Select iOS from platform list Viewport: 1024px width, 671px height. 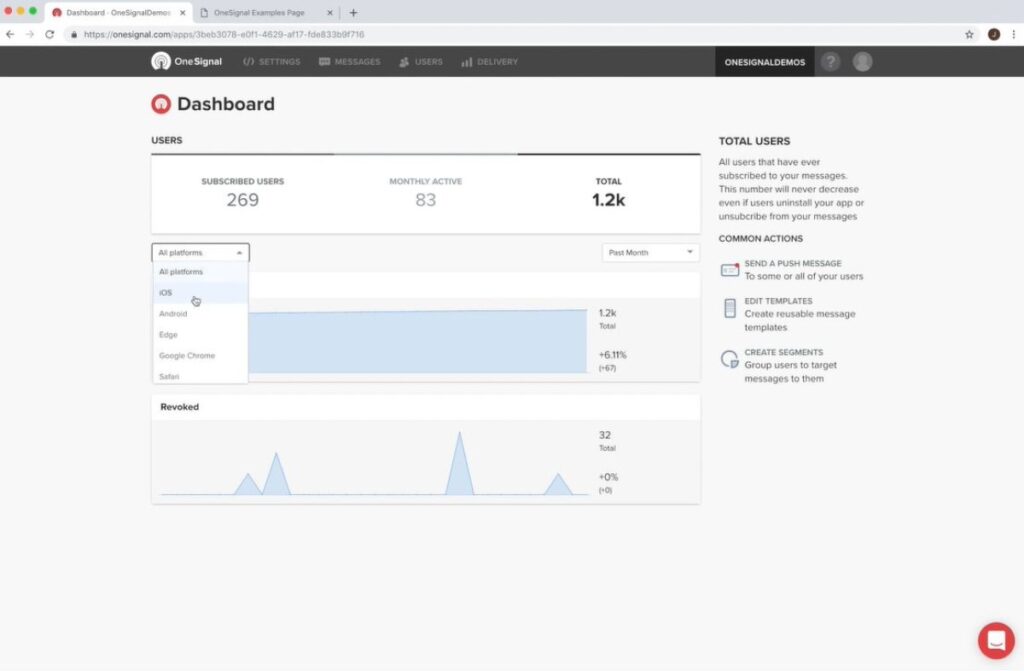coord(166,293)
